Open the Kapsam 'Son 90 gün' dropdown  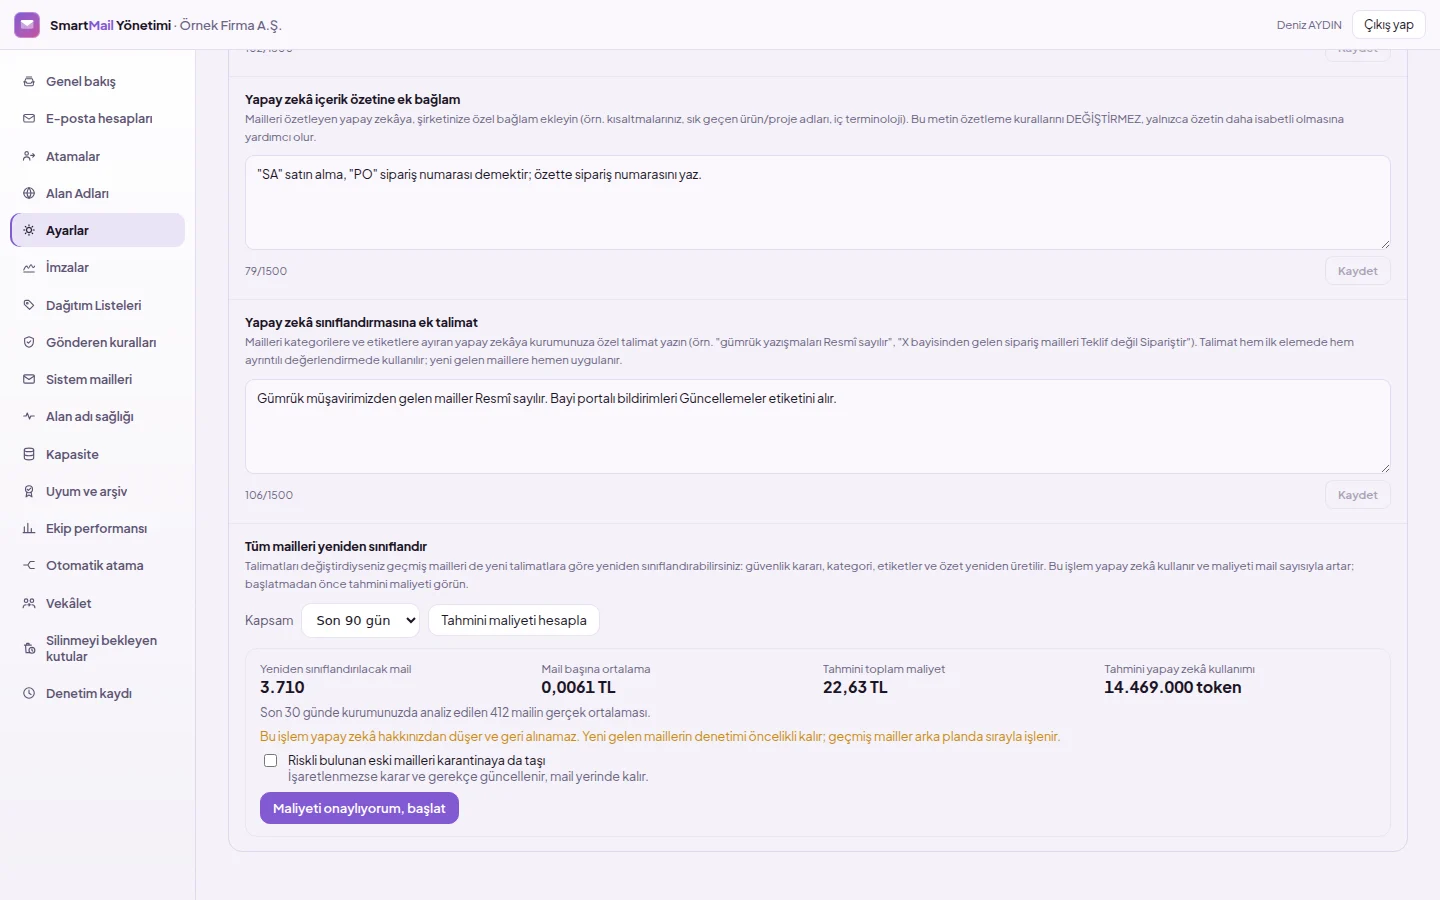[x=360, y=621]
